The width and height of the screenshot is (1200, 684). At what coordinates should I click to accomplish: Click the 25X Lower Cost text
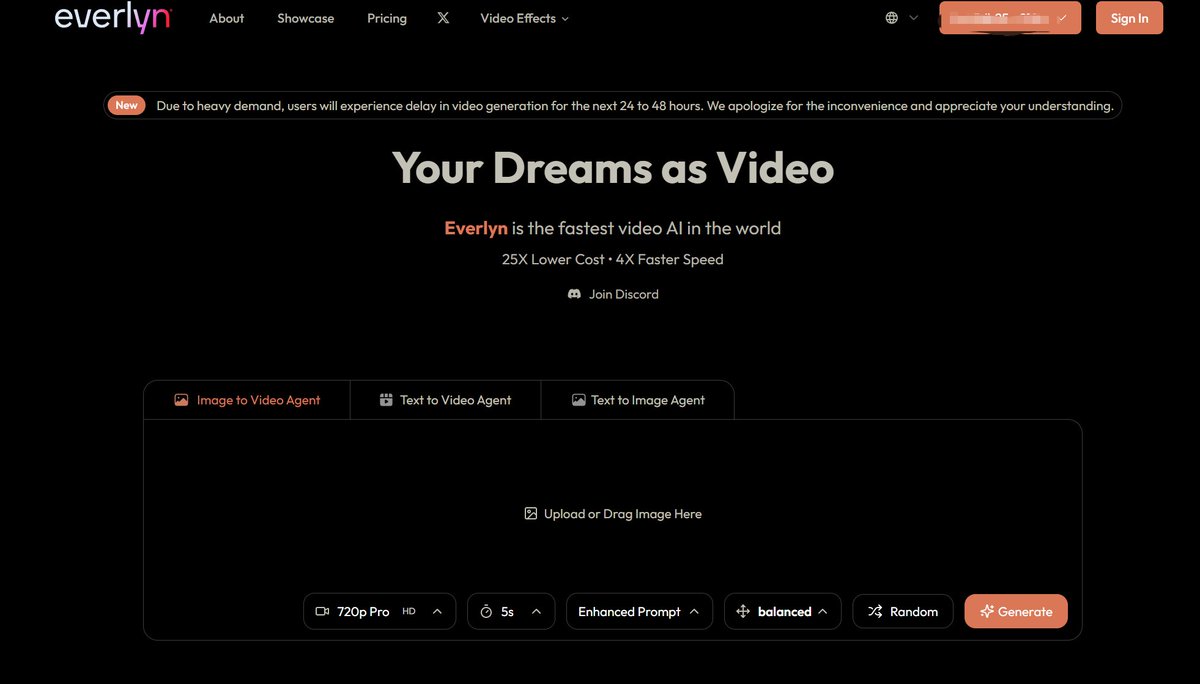pos(553,259)
